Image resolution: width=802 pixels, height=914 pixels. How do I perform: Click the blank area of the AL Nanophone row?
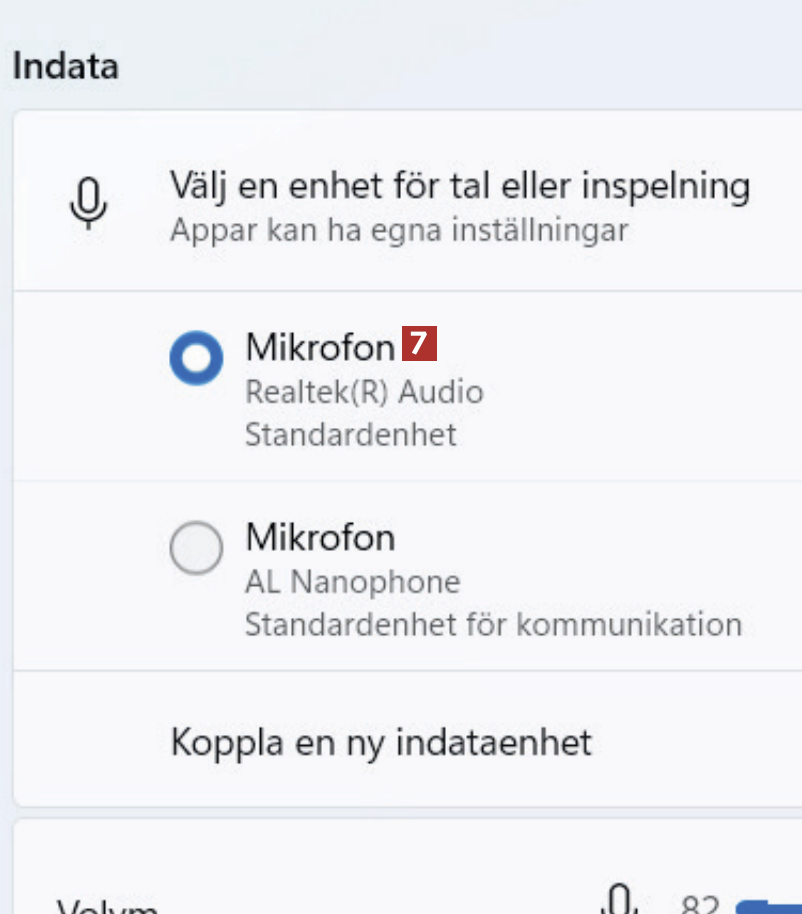[620, 560]
